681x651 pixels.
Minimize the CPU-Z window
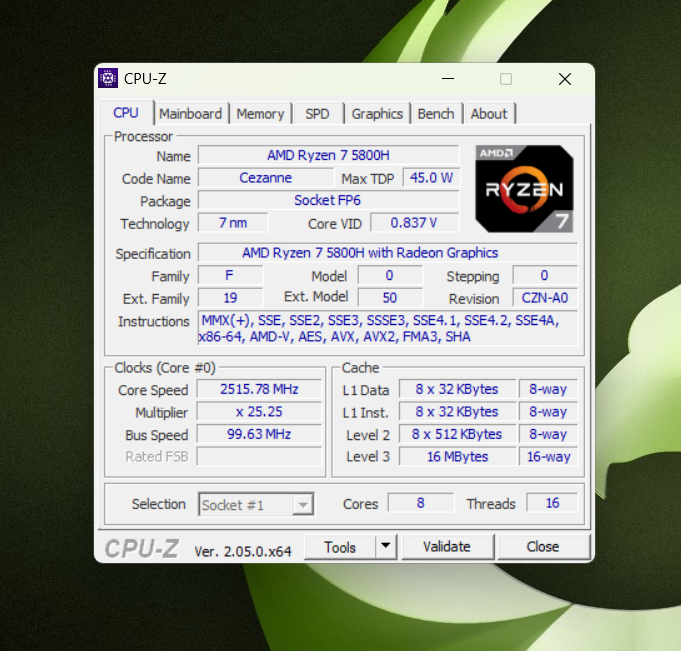pyautogui.click(x=448, y=79)
